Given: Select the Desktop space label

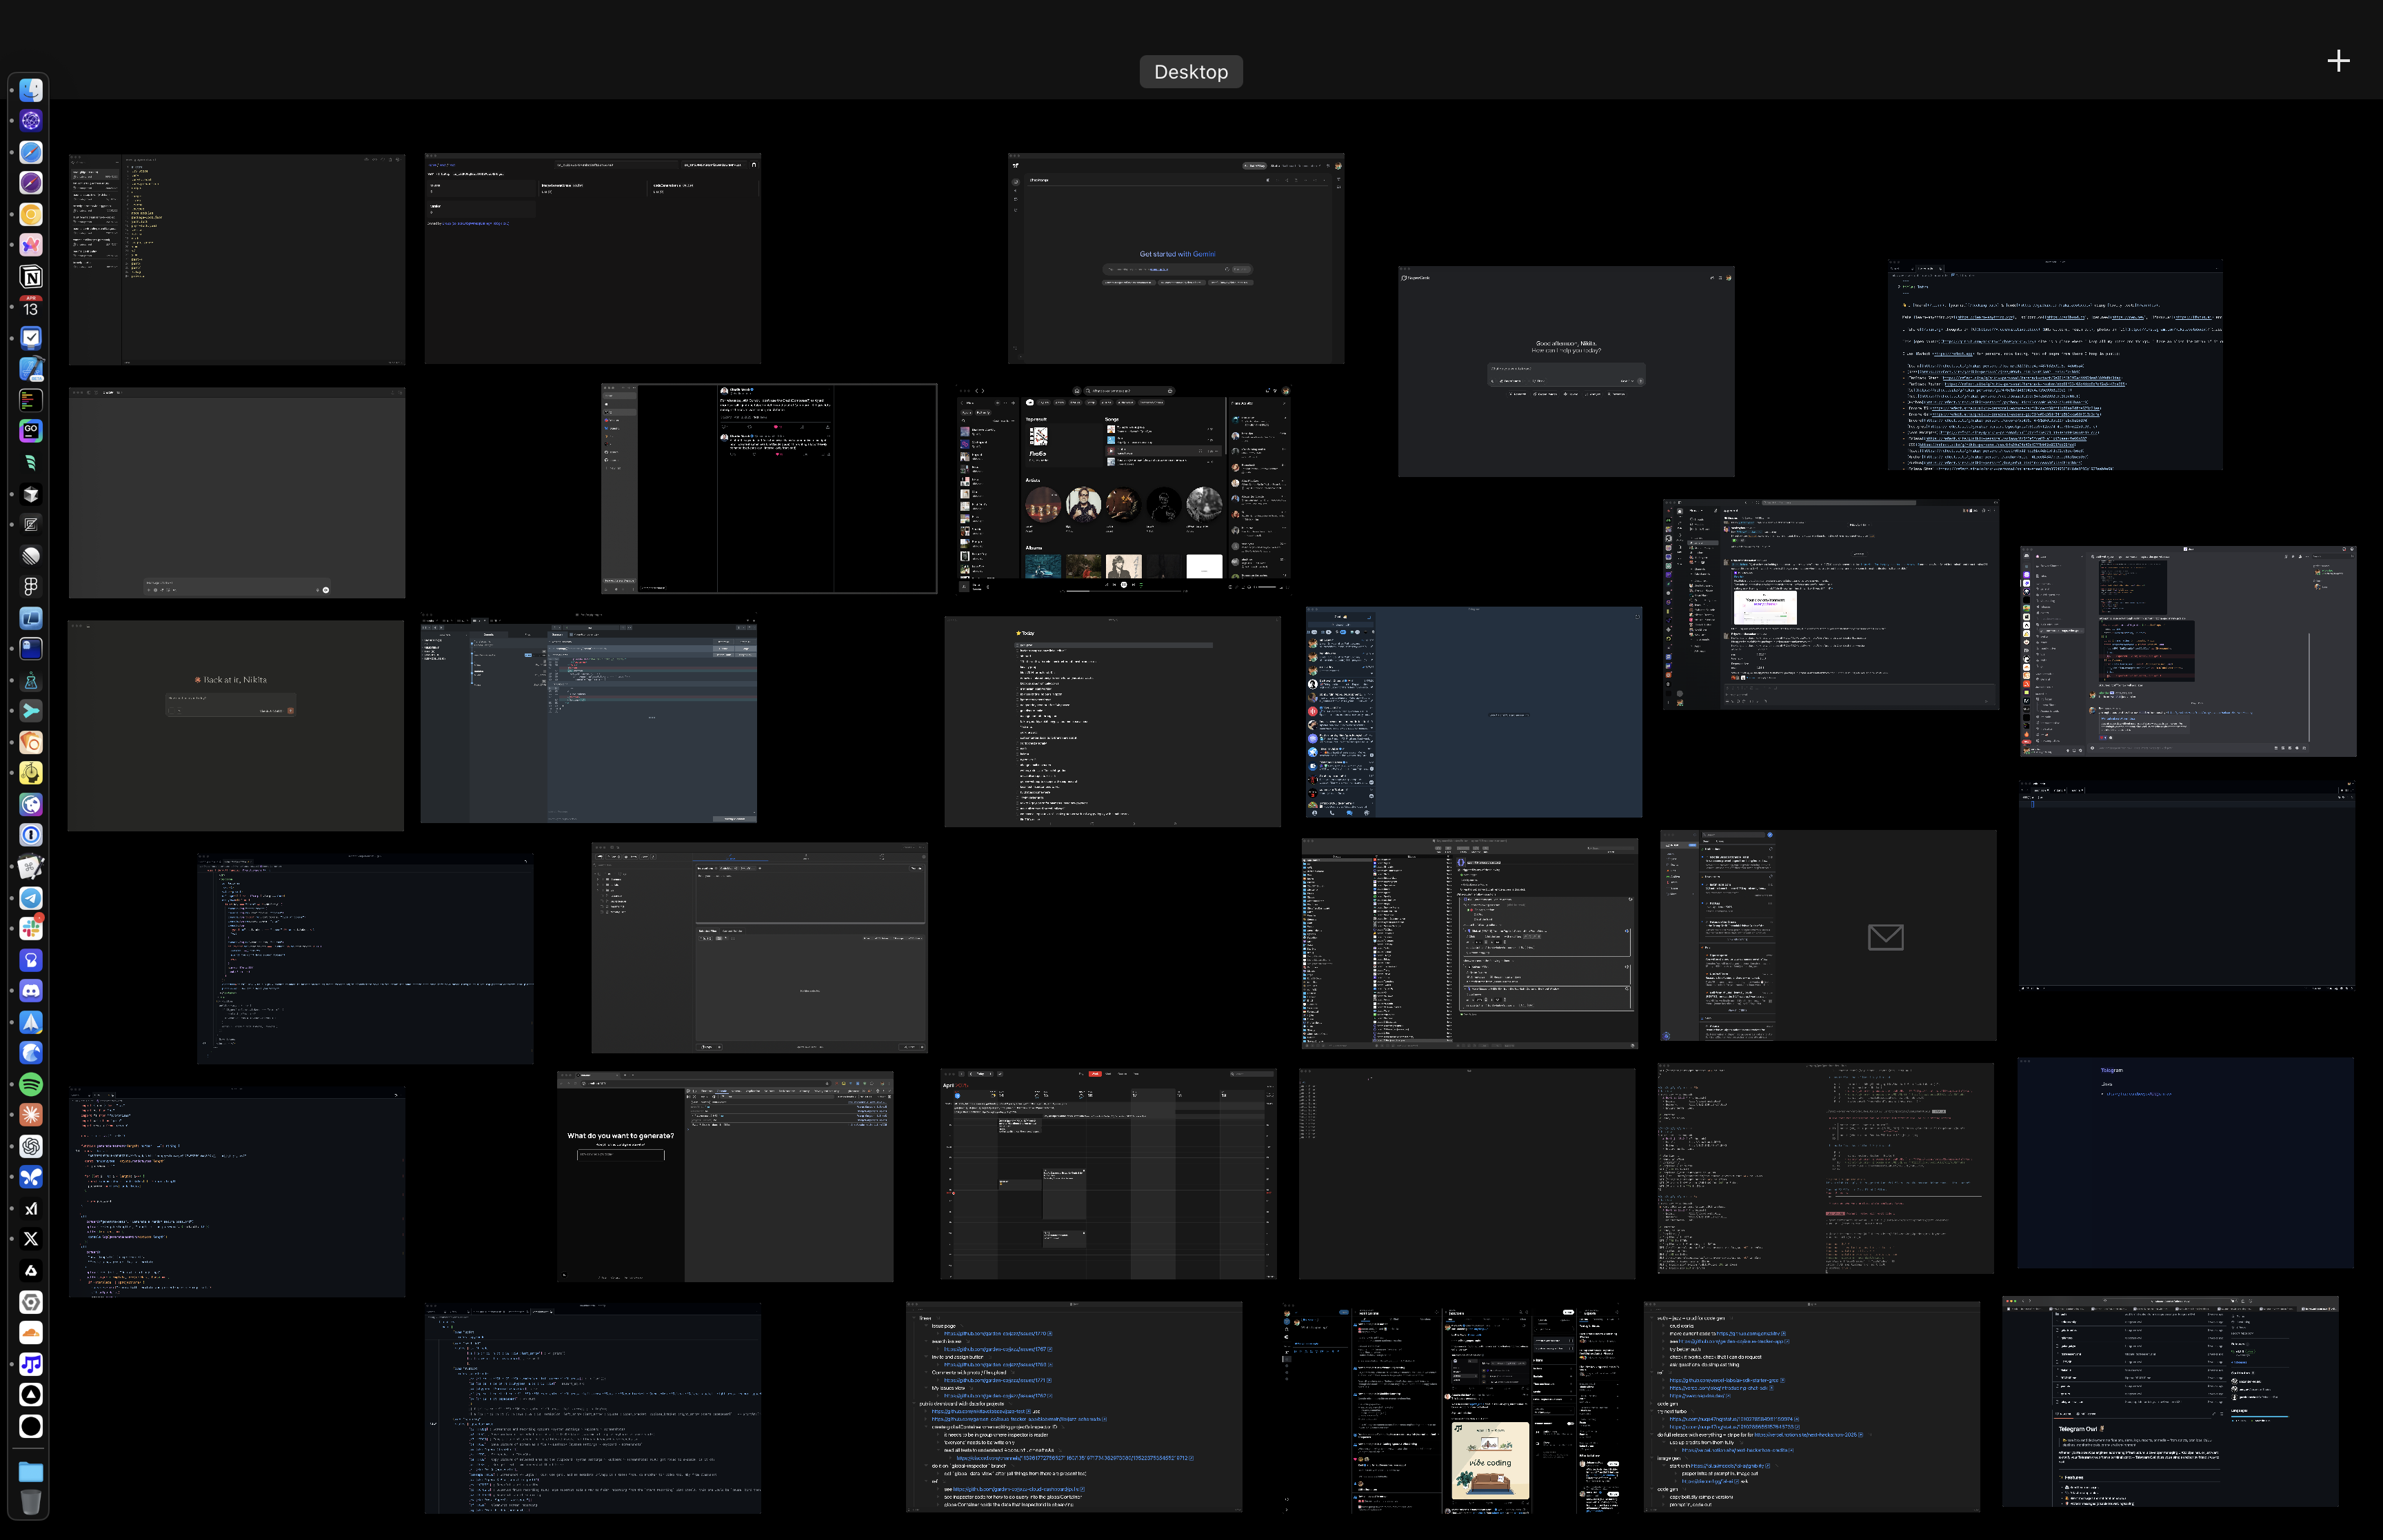Looking at the screenshot, I should (1190, 72).
